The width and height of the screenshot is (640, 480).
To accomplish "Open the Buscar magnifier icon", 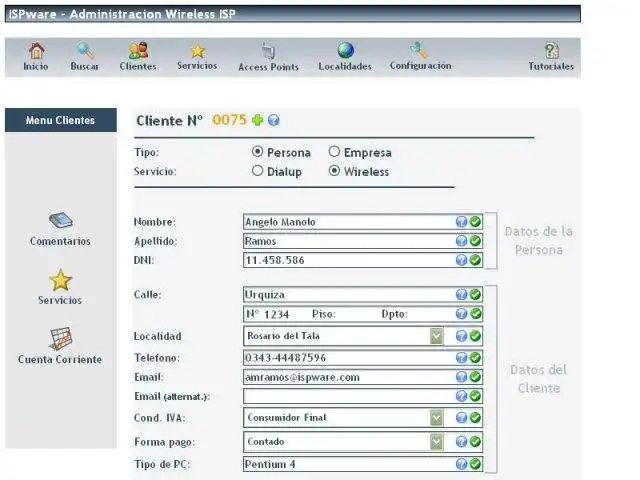I will click(x=85, y=51).
